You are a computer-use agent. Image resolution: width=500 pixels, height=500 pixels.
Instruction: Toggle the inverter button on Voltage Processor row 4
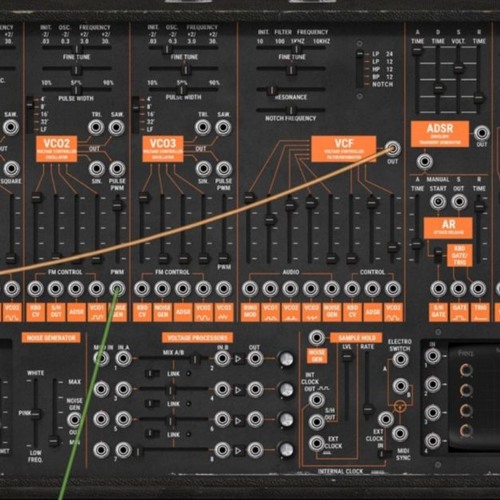238,390
